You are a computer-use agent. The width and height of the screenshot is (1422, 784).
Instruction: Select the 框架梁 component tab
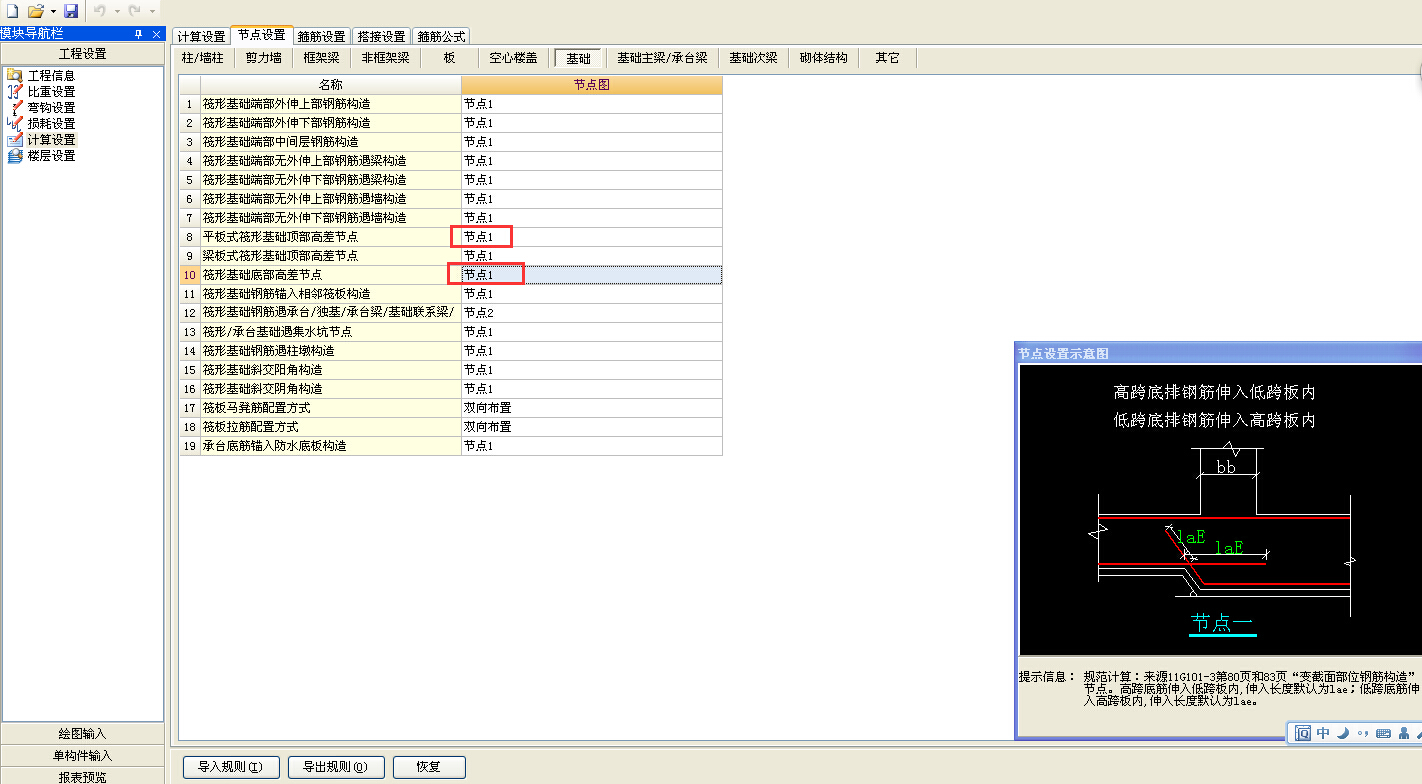(322, 58)
